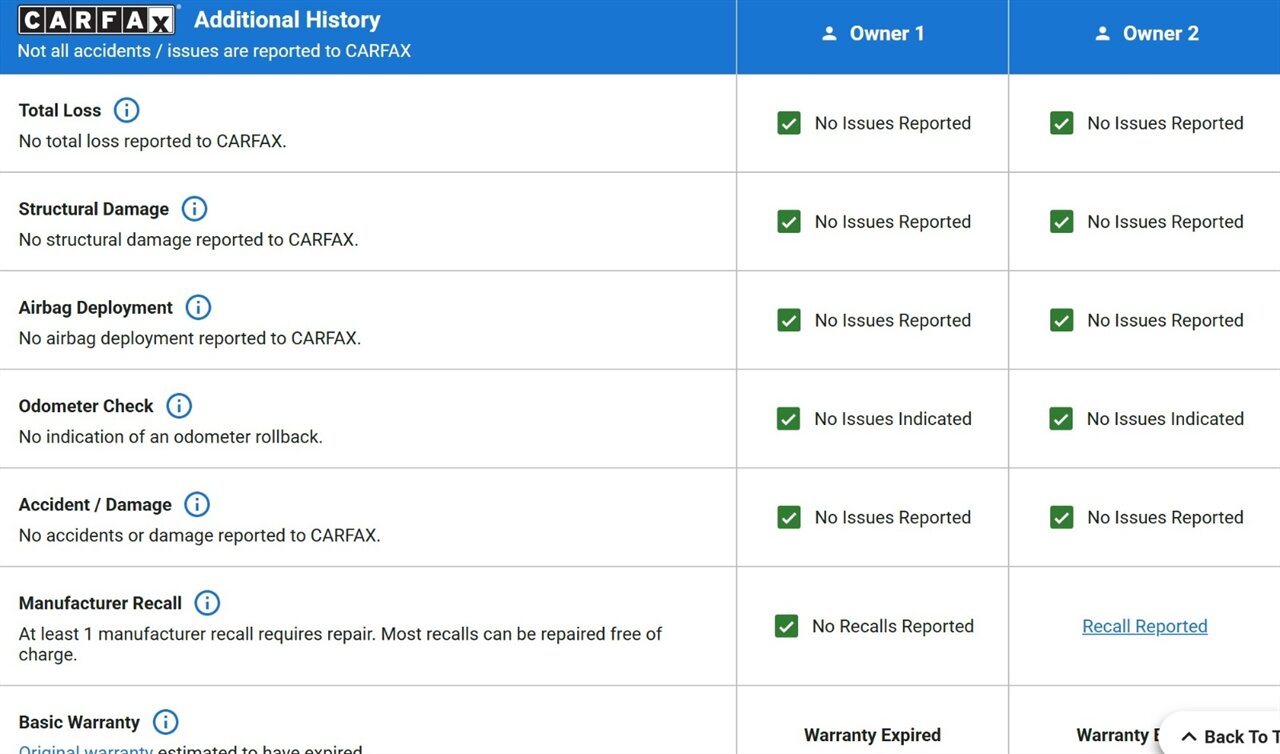Click the Structural Damage info icon
The width and height of the screenshot is (1280, 754).
[194, 209]
